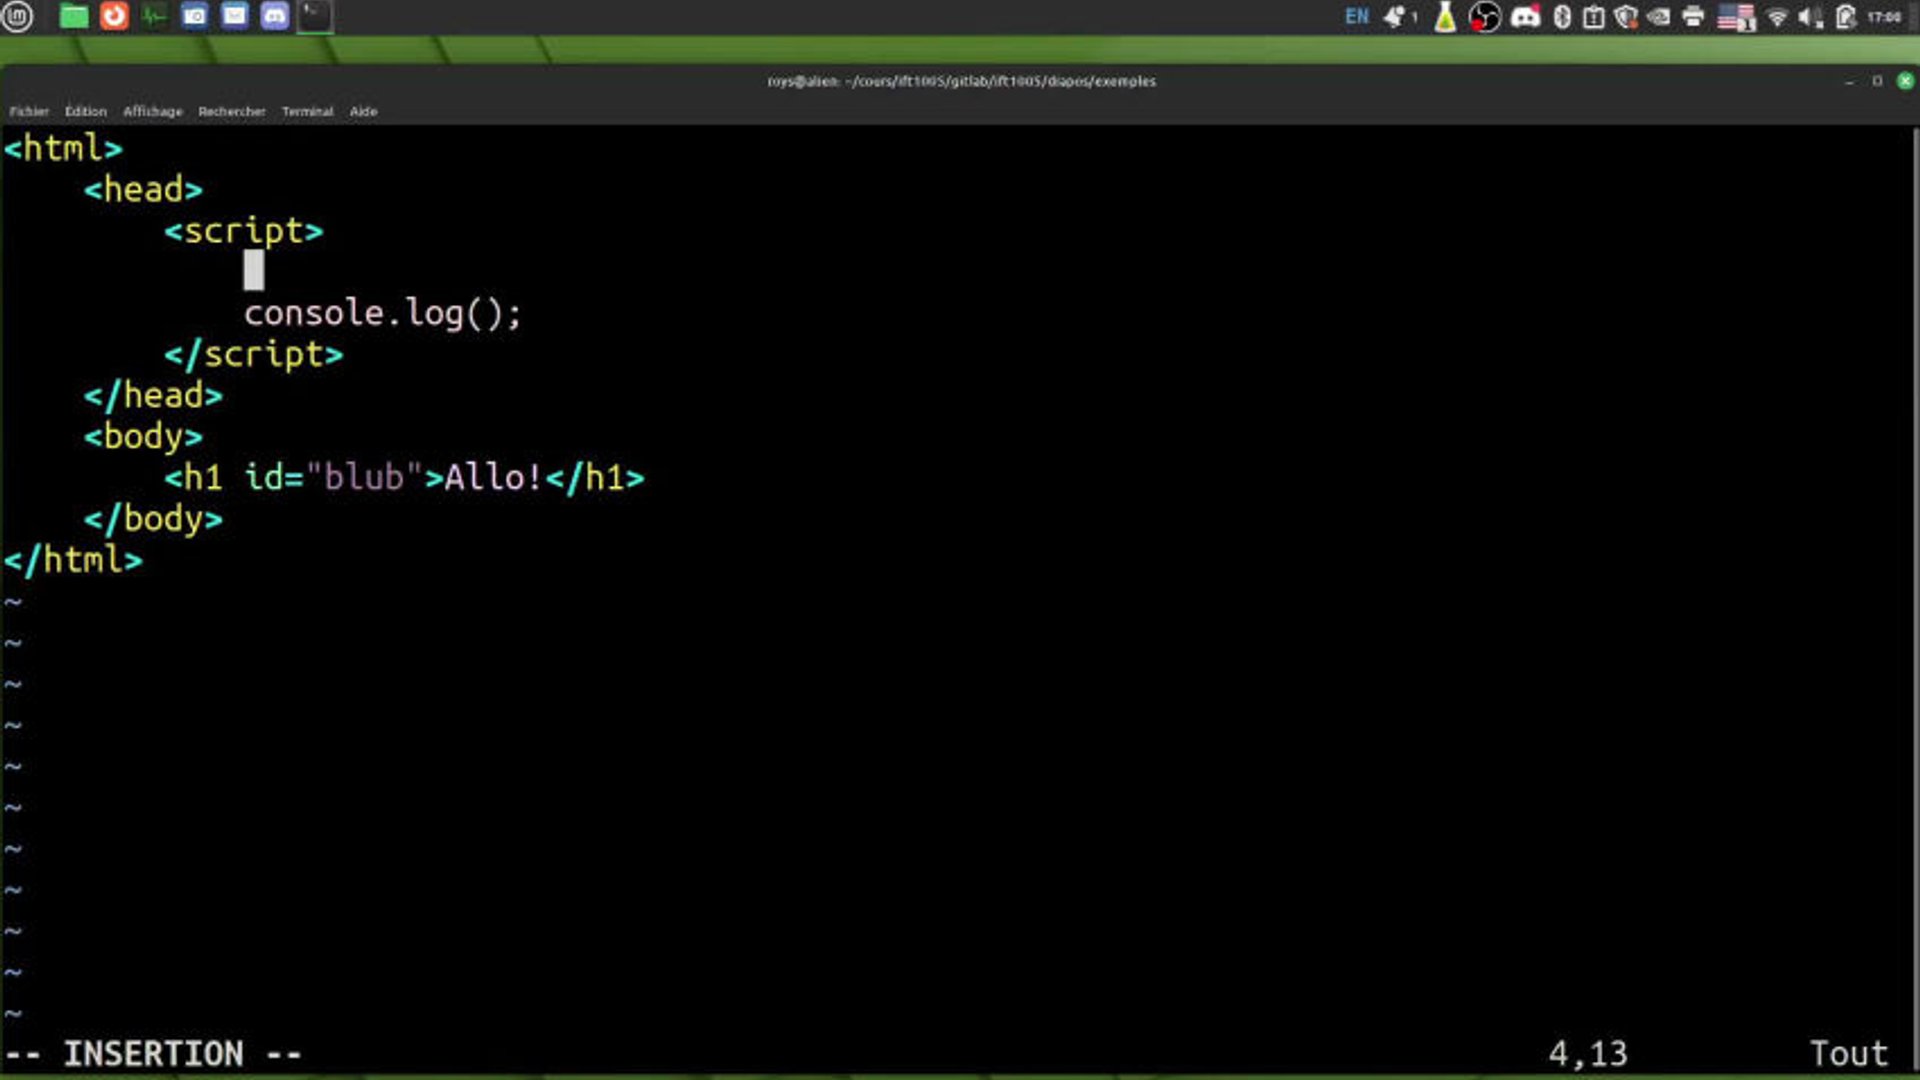
Task: Click the -- INSERTION -- mode indicator
Action: (x=153, y=1054)
